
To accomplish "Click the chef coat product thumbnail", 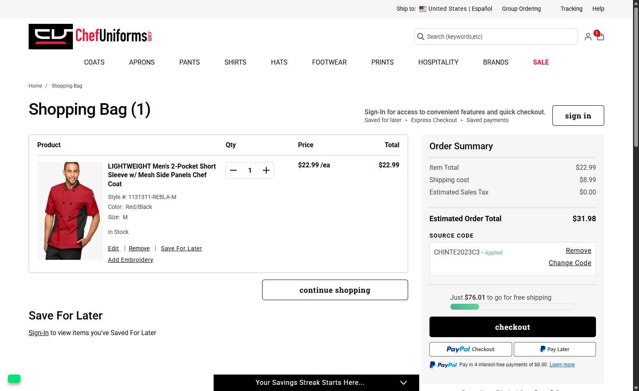I will click(x=70, y=211).
